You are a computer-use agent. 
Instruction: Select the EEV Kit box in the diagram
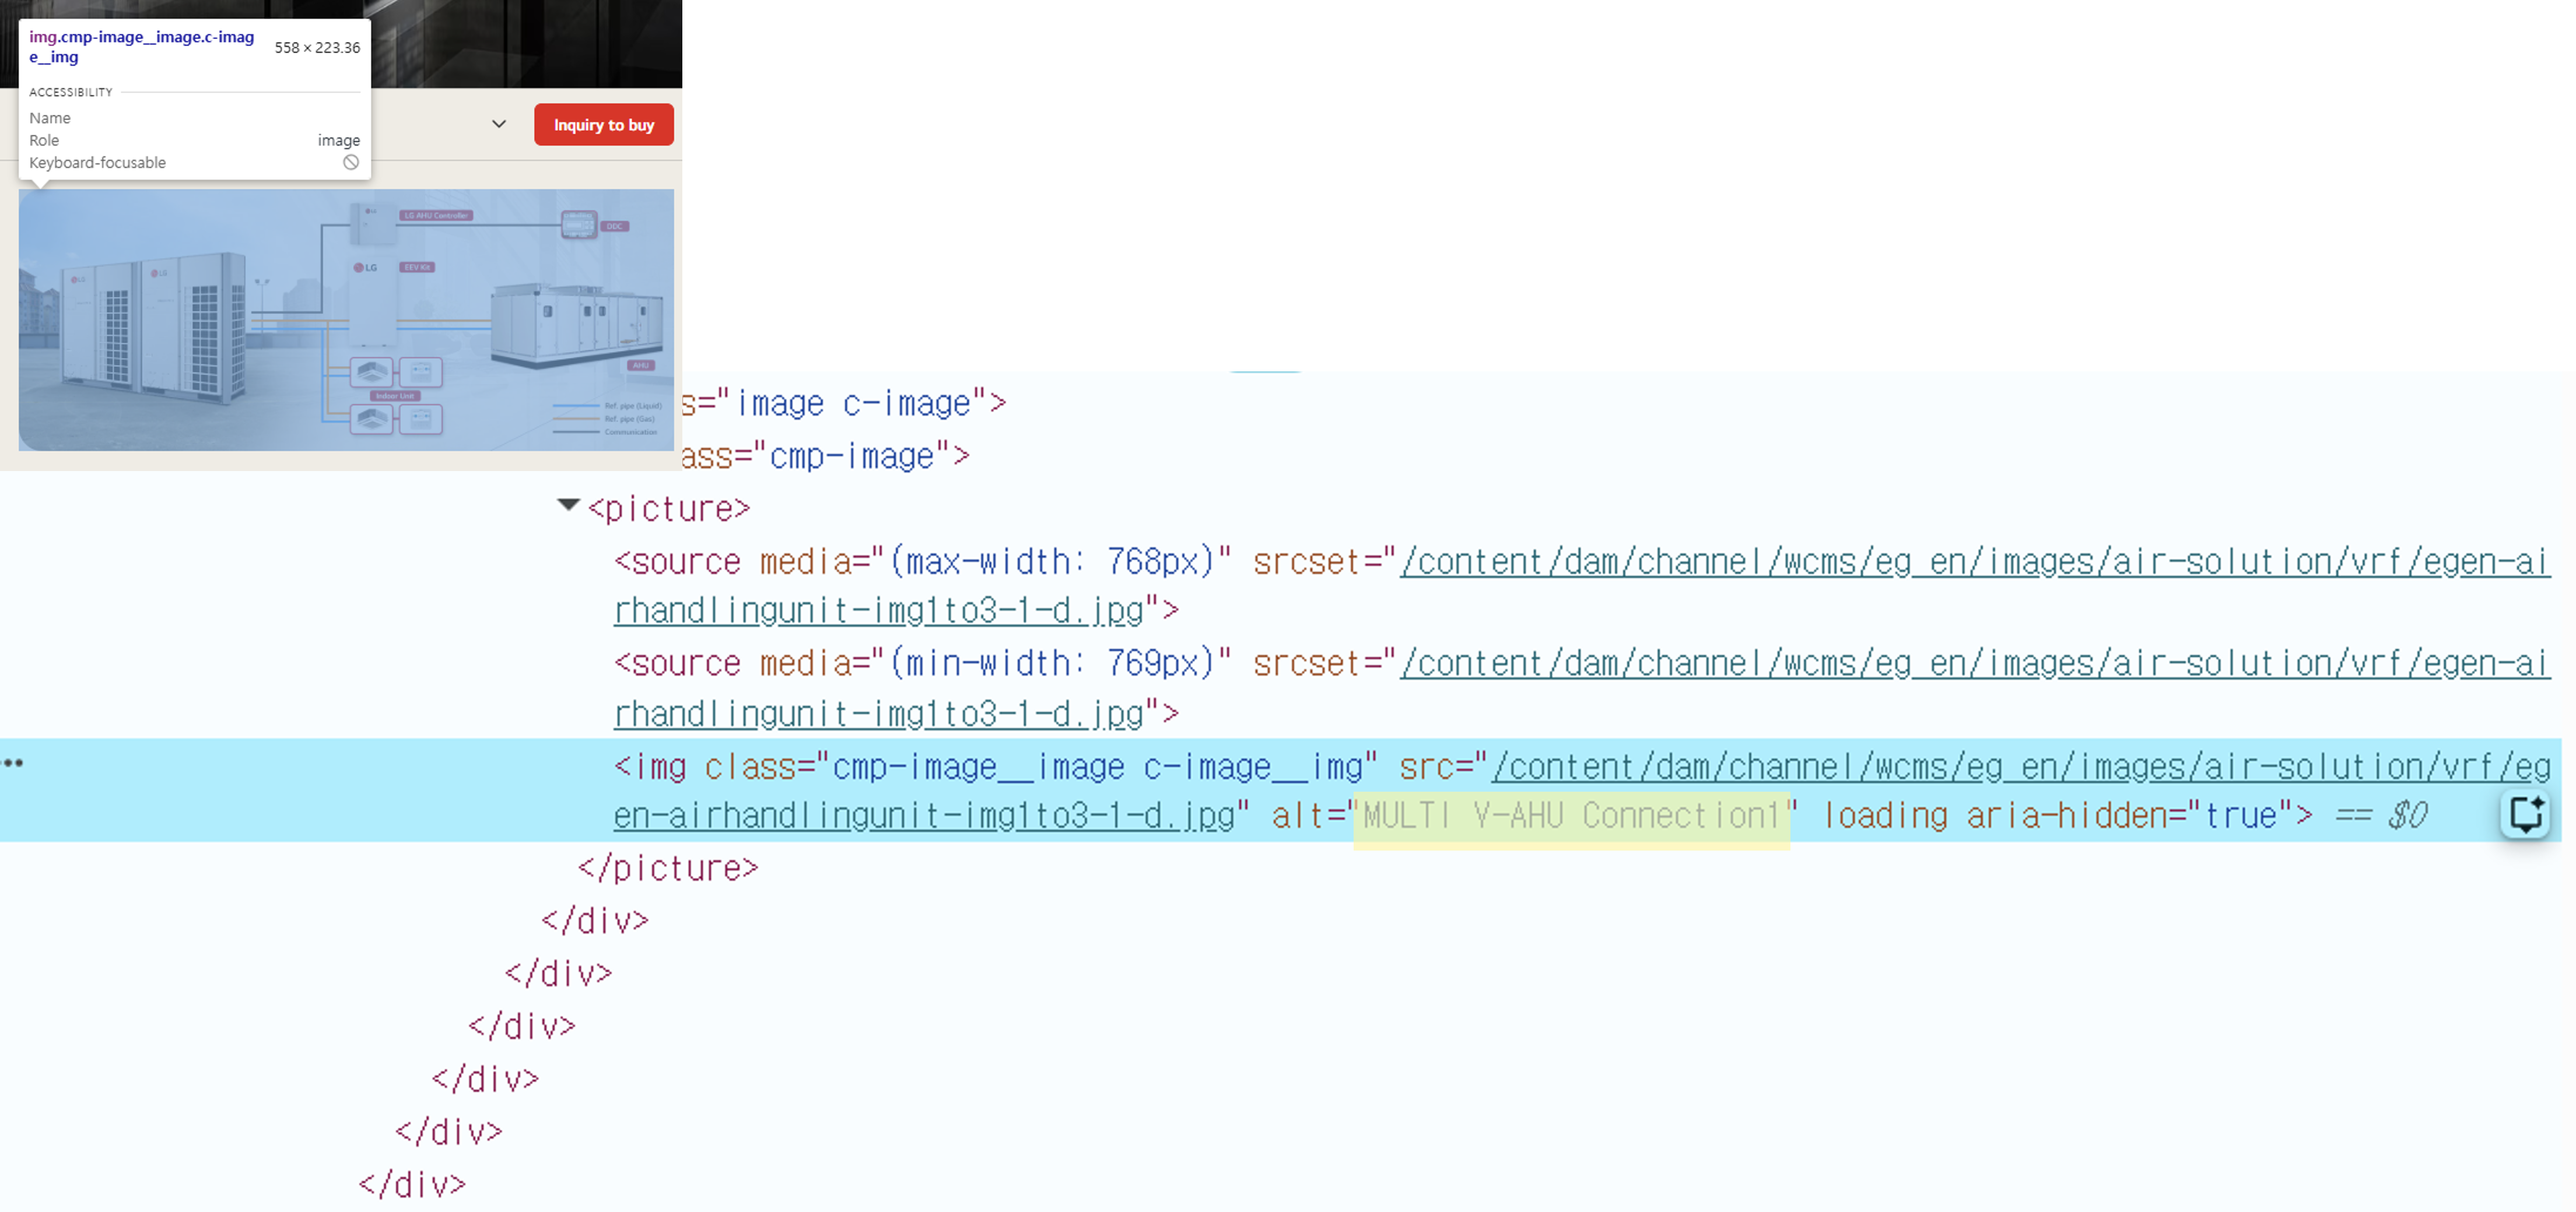418,268
